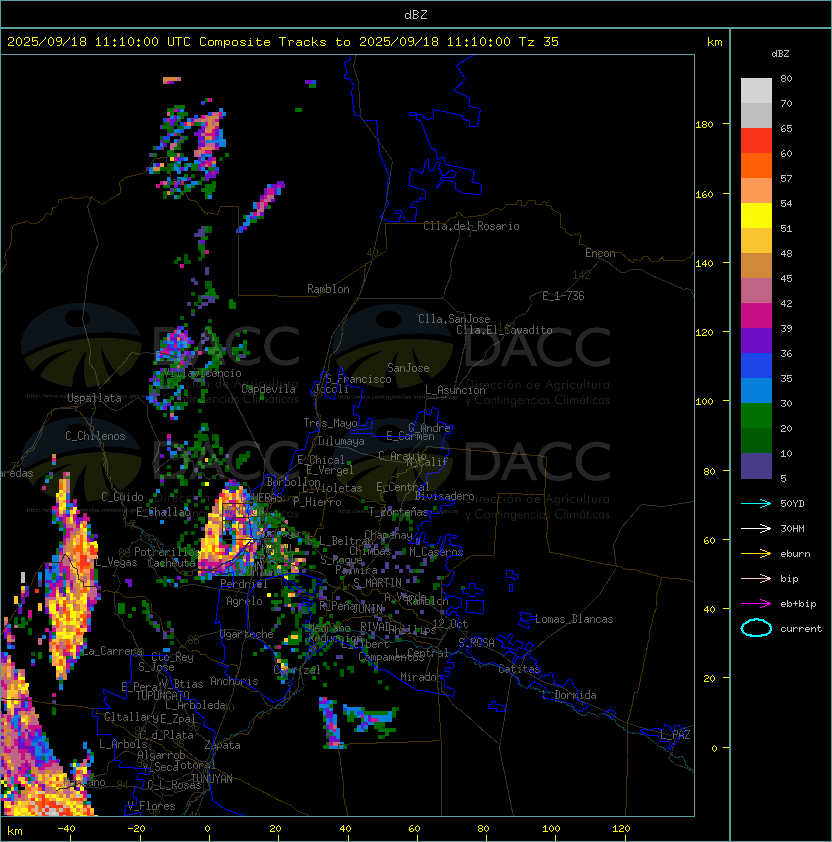Screen dimensions: 832x842
Task: Click the '180' km tick label on the right axis
Action: [704, 125]
